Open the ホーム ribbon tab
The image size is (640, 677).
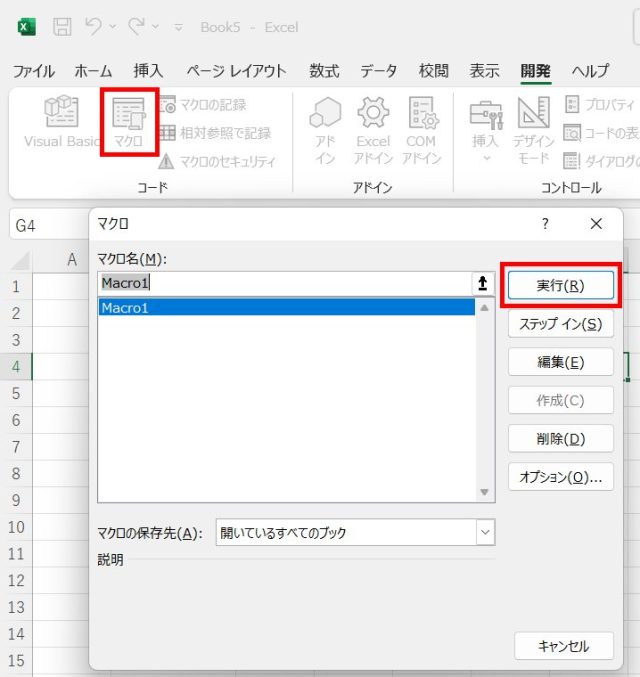tap(93, 71)
